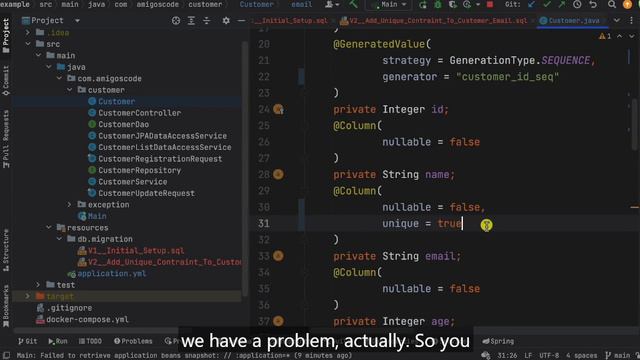
Task: Collapse the main folder
Action: pyautogui.click(x=38, y=55)
